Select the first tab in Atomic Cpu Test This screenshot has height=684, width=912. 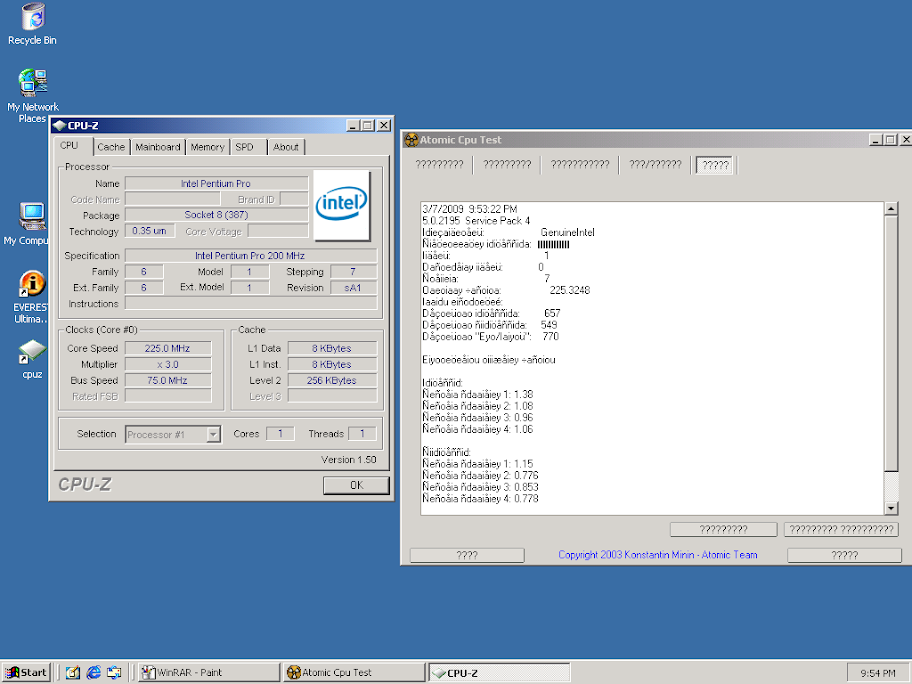(440, 165)
